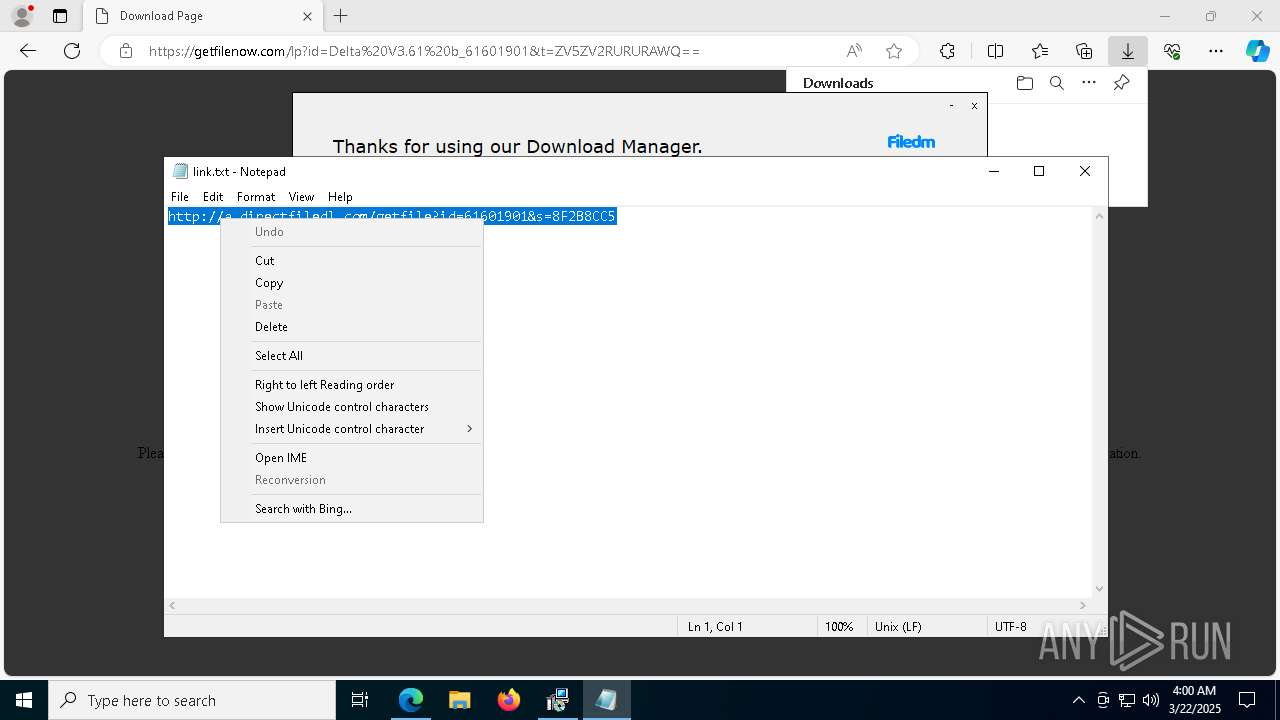Open Notepad File menu

coord(180,197)
